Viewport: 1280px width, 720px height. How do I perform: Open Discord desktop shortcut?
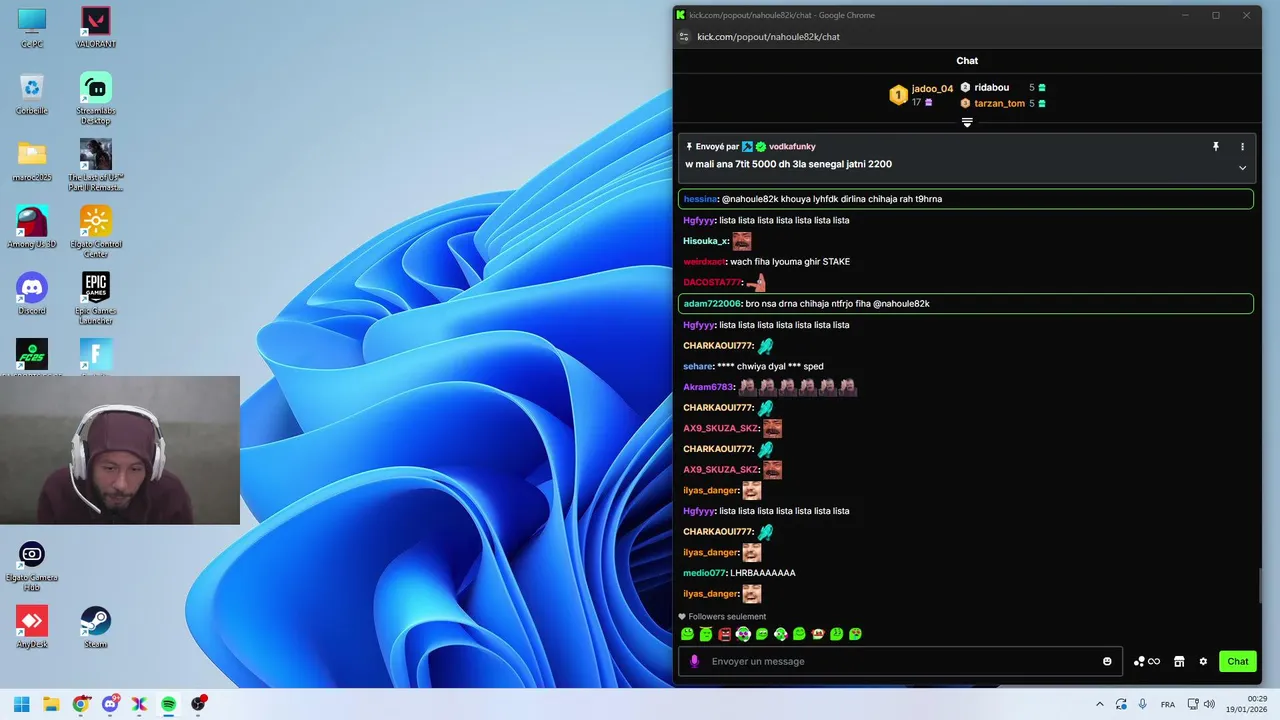coord(32,294)
